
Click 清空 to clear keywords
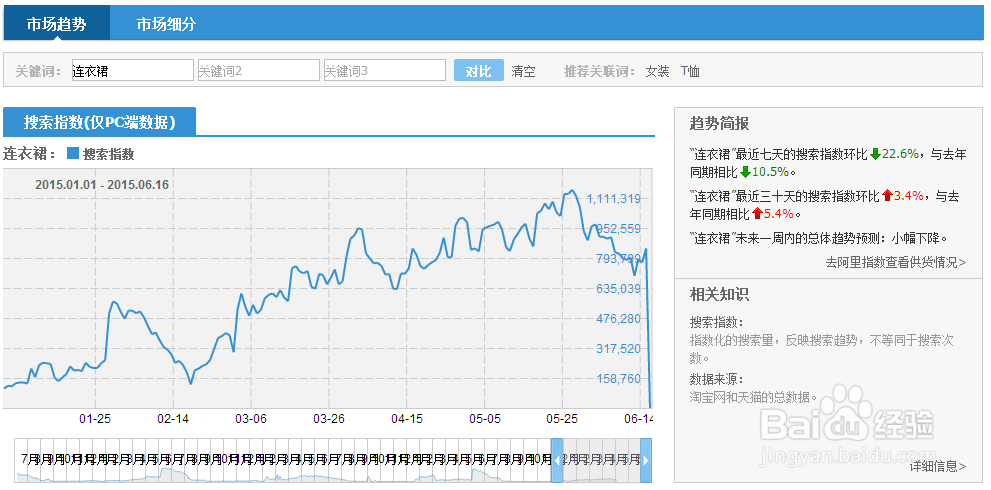pyautogui.click(x=523, y=71)
